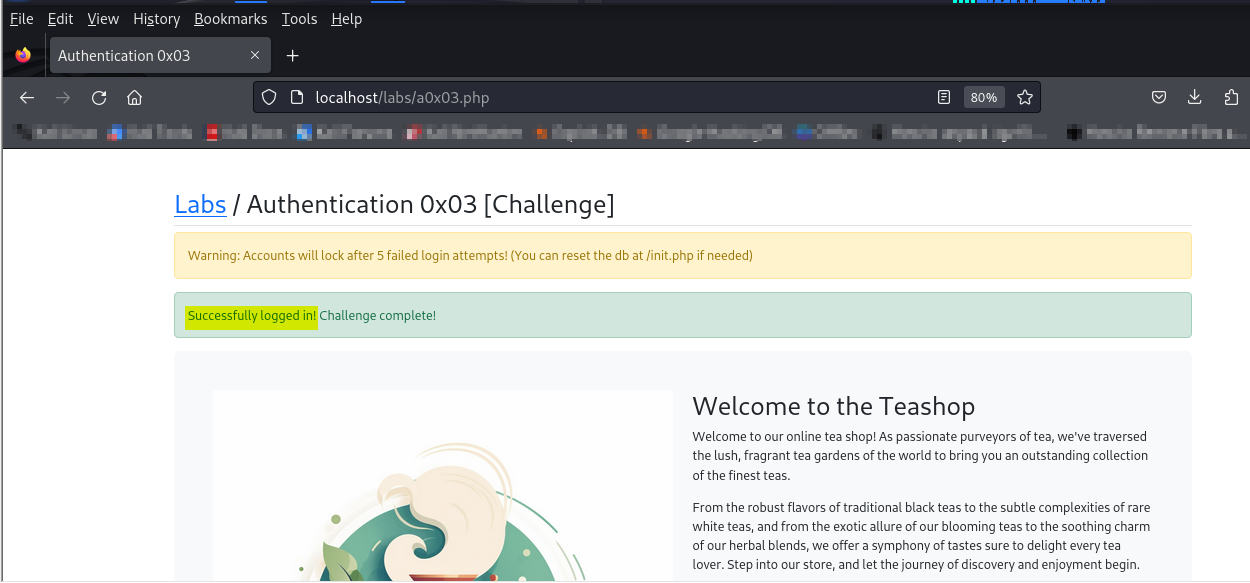Open the Firefox home page
The width and height of the screenshot is (1250, 583).
135,97
